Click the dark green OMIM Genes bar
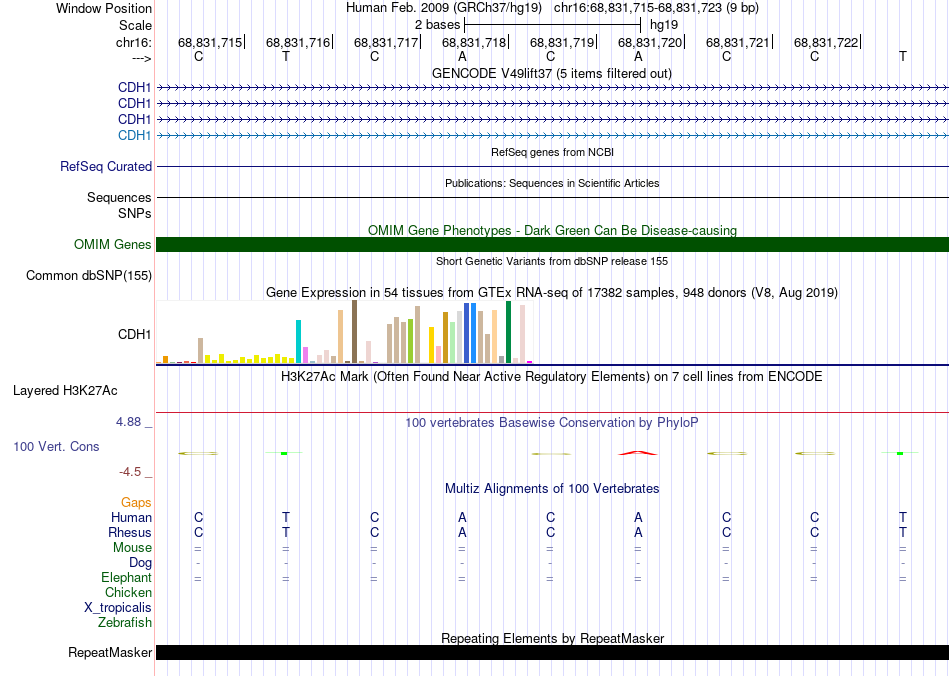 pyautogui.click(x=552, y=245)
